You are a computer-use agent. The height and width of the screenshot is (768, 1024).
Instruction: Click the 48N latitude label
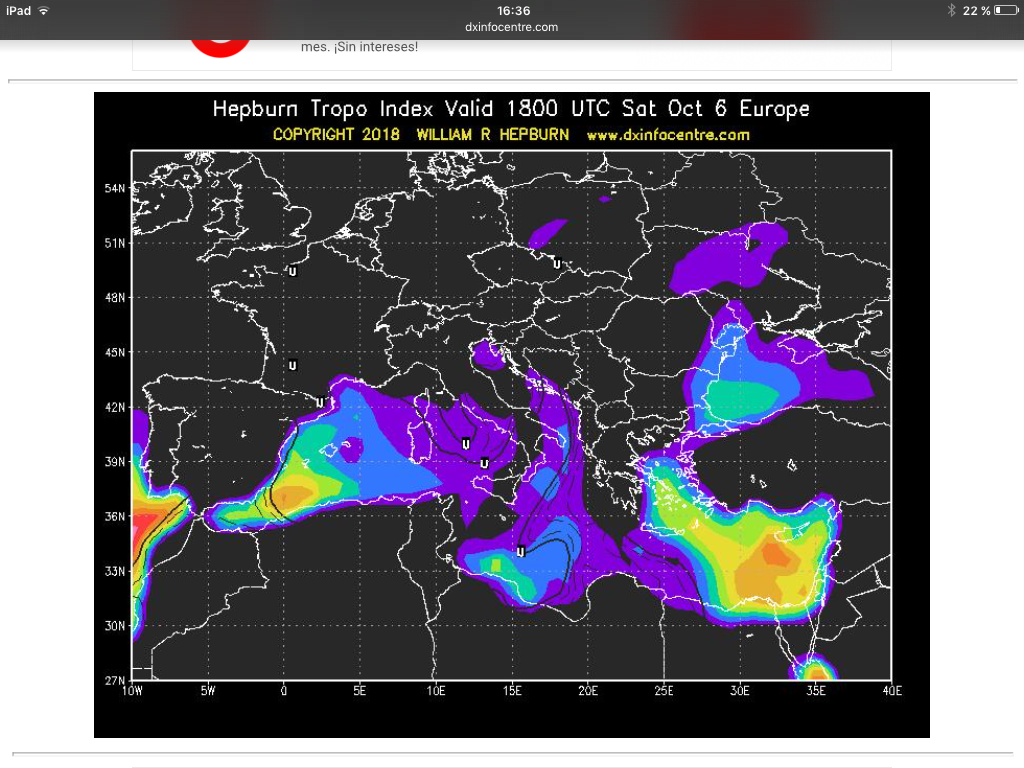114,298
